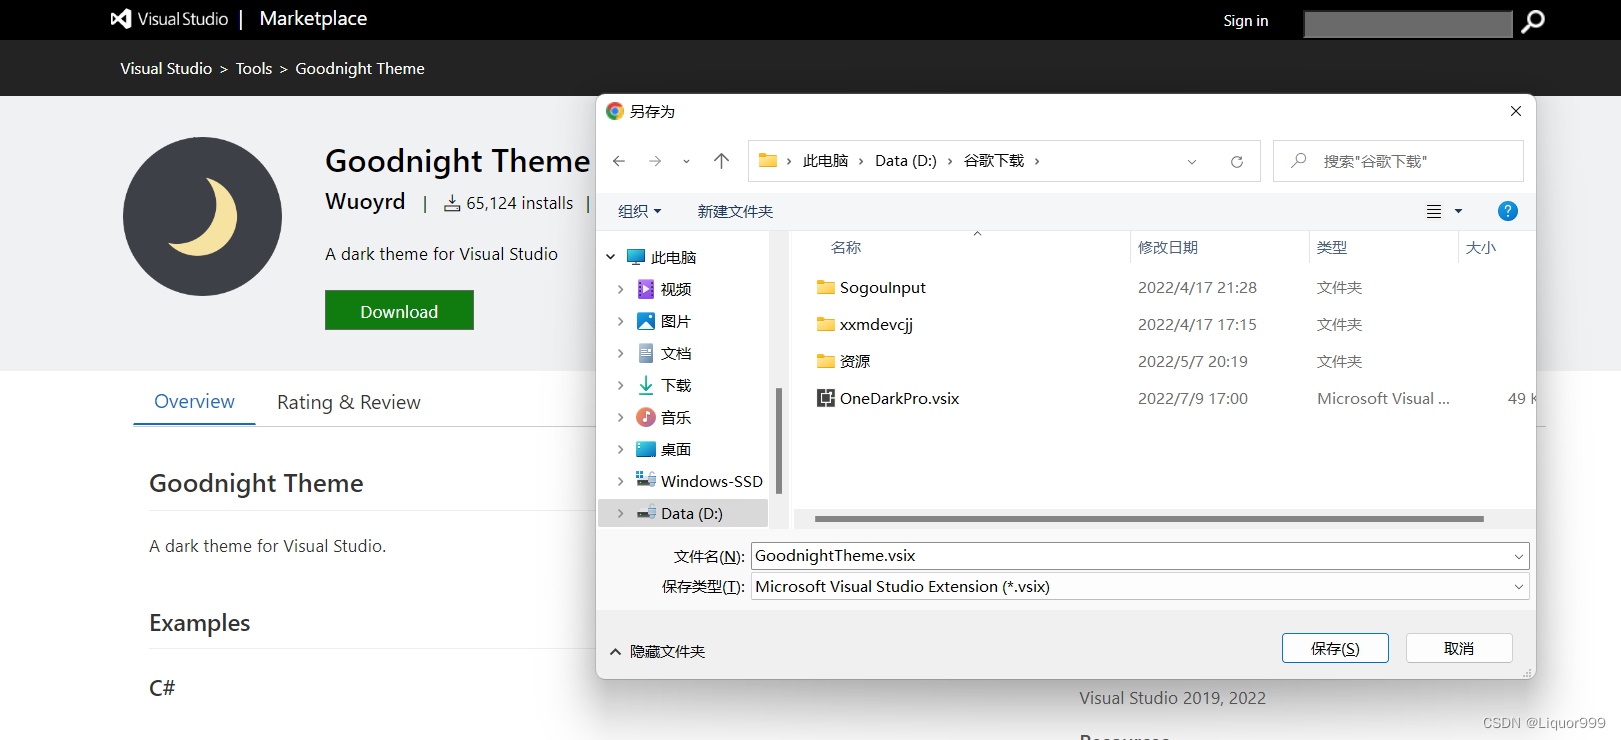Click the Sign in link
Screen dimensions: 1621x740
pos(1246,20)
